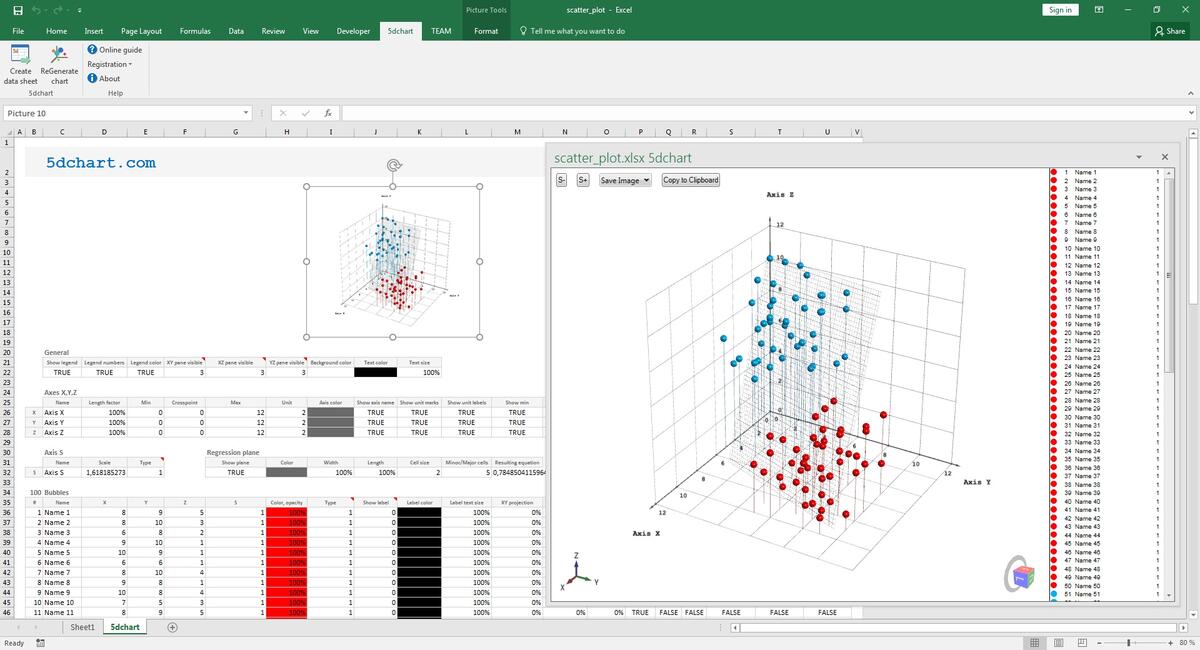The image size is (1200, 650).
Task: Open Customize Quick Access Toolbar dropdown
Action: click(x=79, y=10)
